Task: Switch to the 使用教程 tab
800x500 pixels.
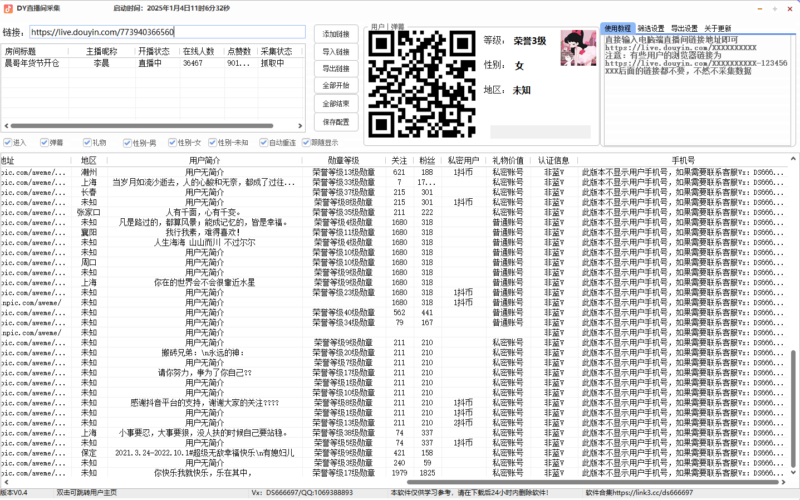Action: tap(617, 29)
